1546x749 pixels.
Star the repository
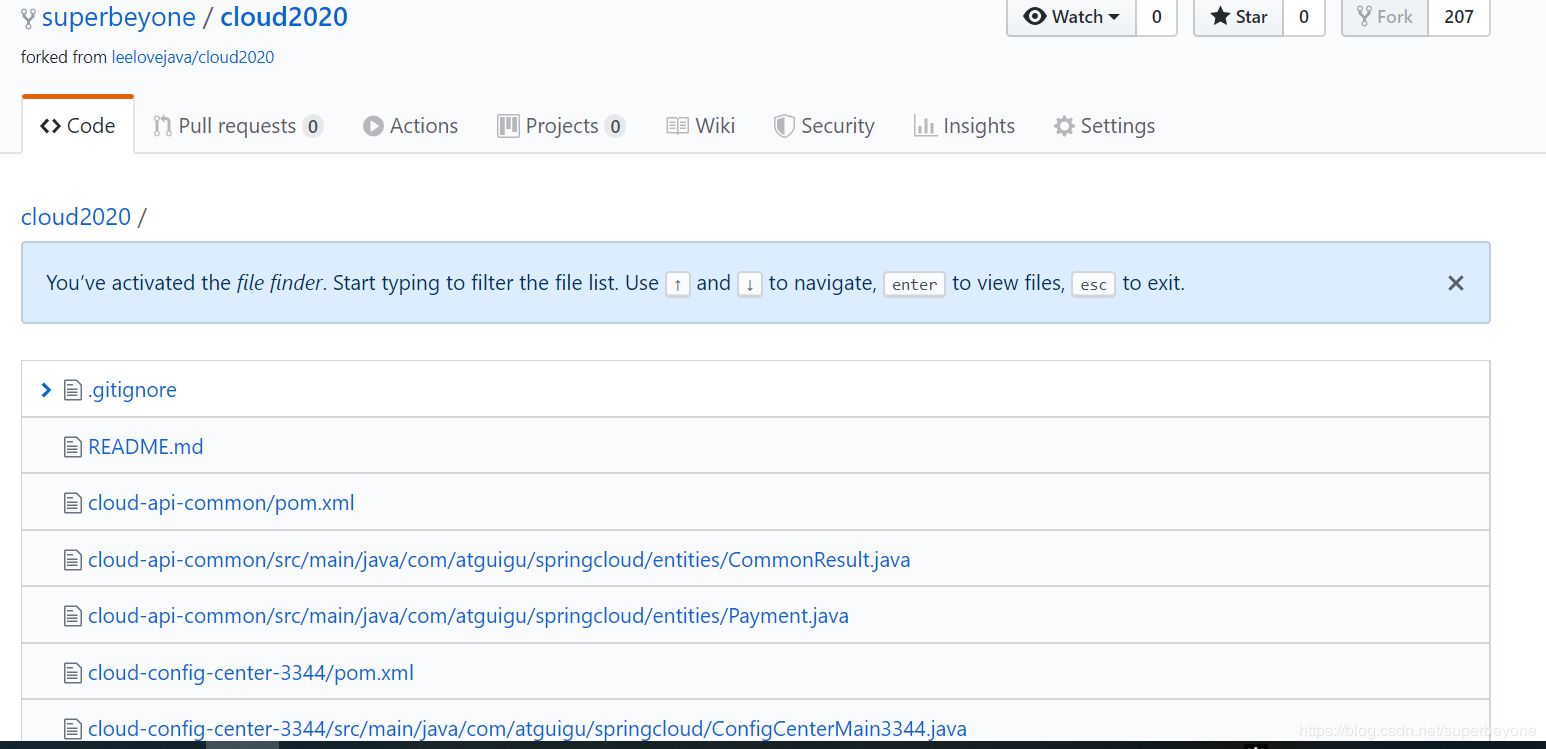click(1238, 17)
